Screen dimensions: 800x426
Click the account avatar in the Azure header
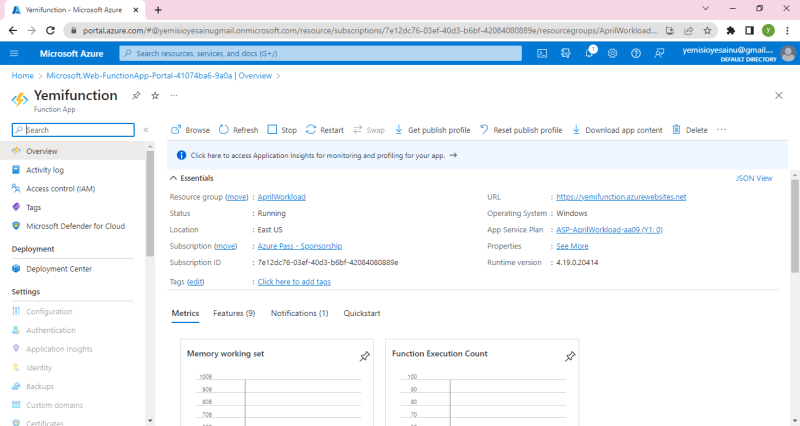click(x=788, y=53)
